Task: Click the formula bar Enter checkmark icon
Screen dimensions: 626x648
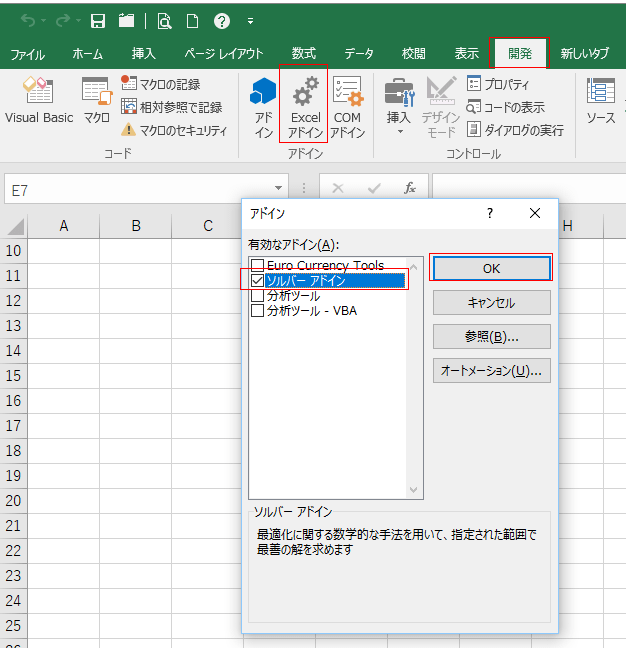Action: point(374,188)
